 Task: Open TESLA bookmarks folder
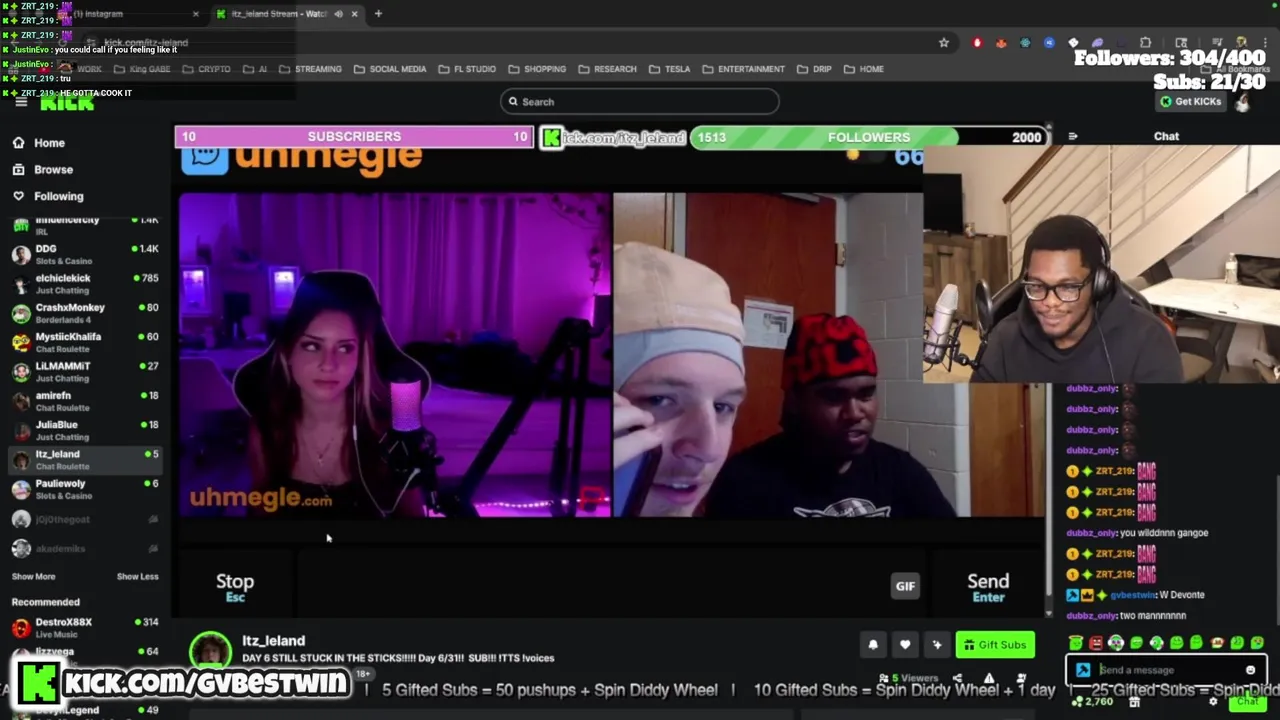[x=669, y=69]
